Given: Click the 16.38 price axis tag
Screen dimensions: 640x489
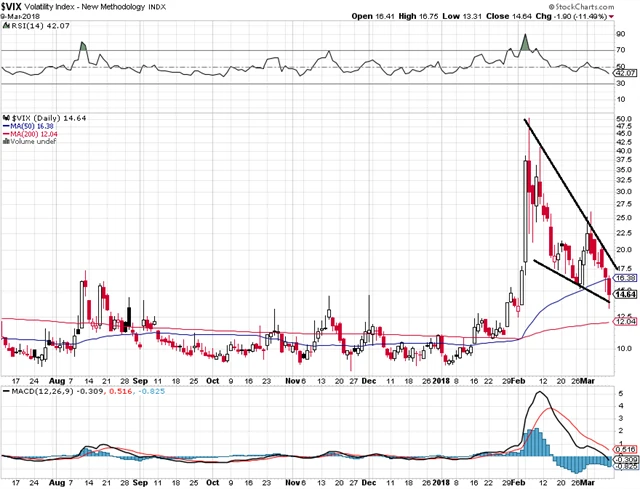Looking at the screenshot, I should (625, 278).
